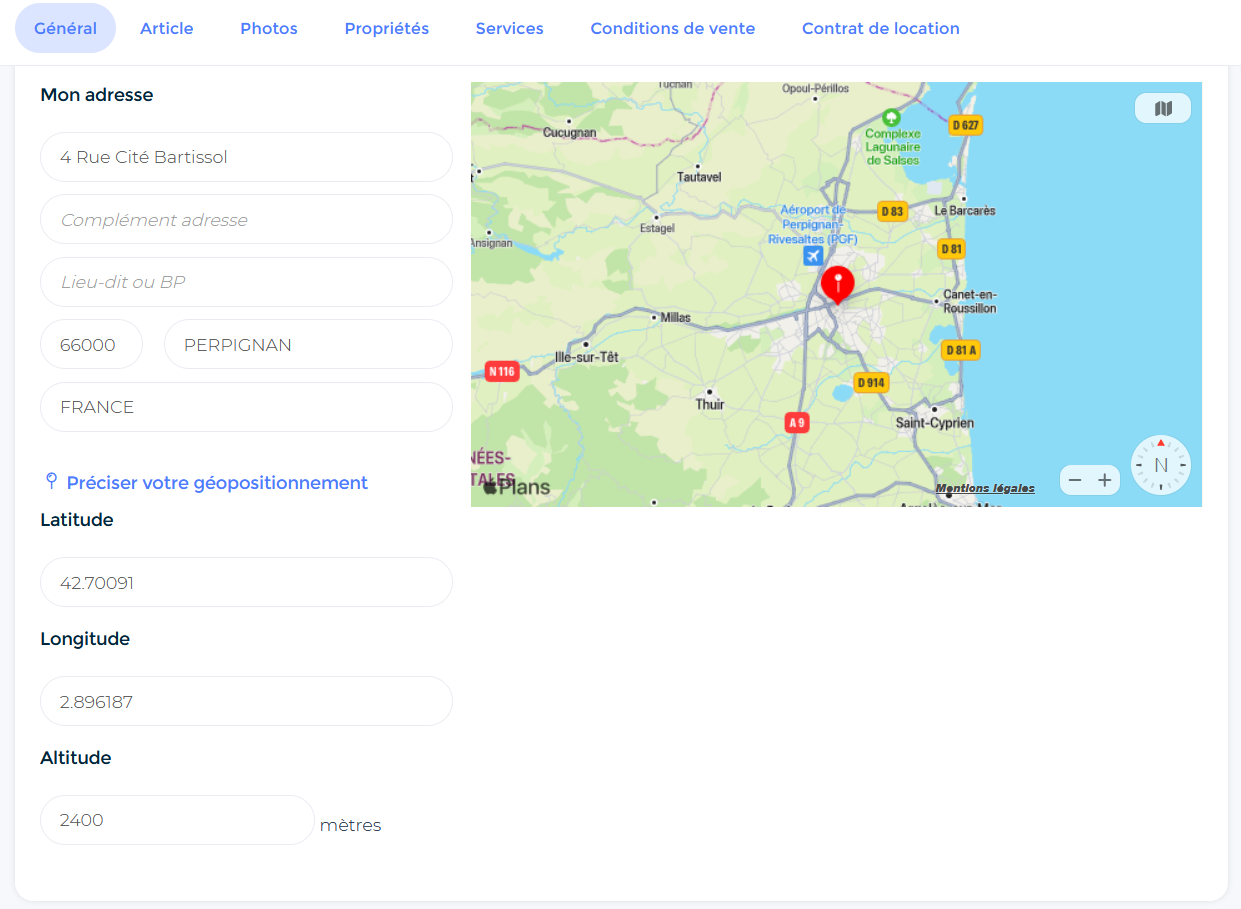
Task: Click the Cucugnan map label
Action: point(569,132)
